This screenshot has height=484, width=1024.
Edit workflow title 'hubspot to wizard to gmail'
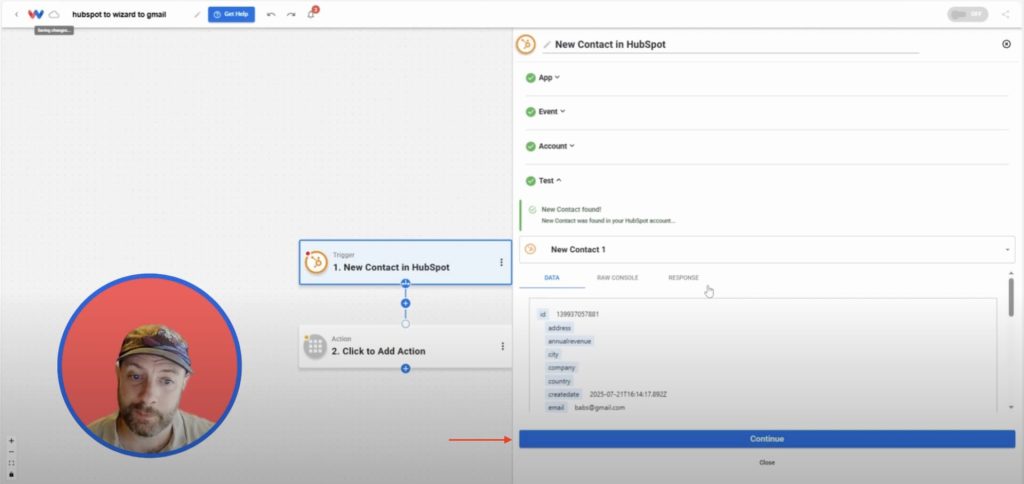[x=120, y=14]
